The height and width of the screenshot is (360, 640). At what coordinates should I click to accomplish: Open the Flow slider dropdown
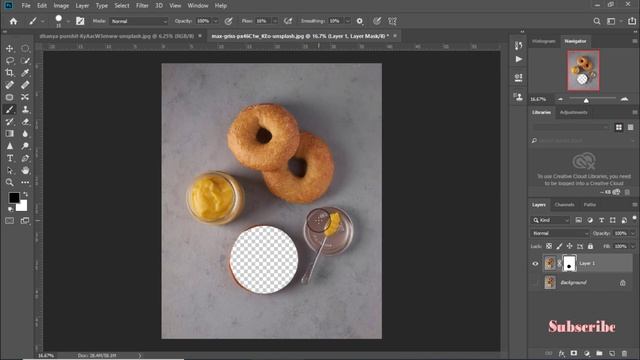click(x=275, y=21)
